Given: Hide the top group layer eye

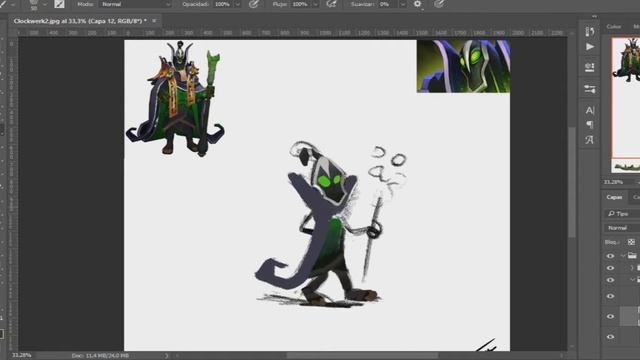Looking at the screenshot, I should point(611,256).
